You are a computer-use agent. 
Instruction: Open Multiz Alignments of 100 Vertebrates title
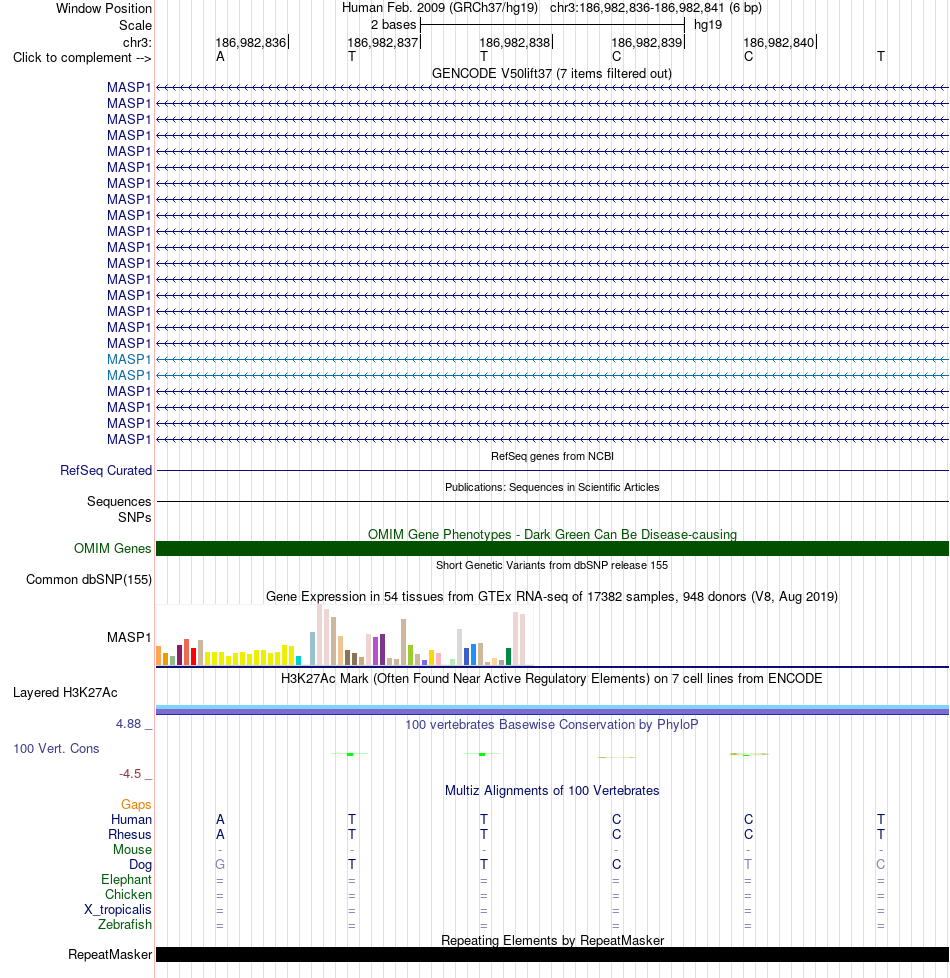tap(552, 791)
